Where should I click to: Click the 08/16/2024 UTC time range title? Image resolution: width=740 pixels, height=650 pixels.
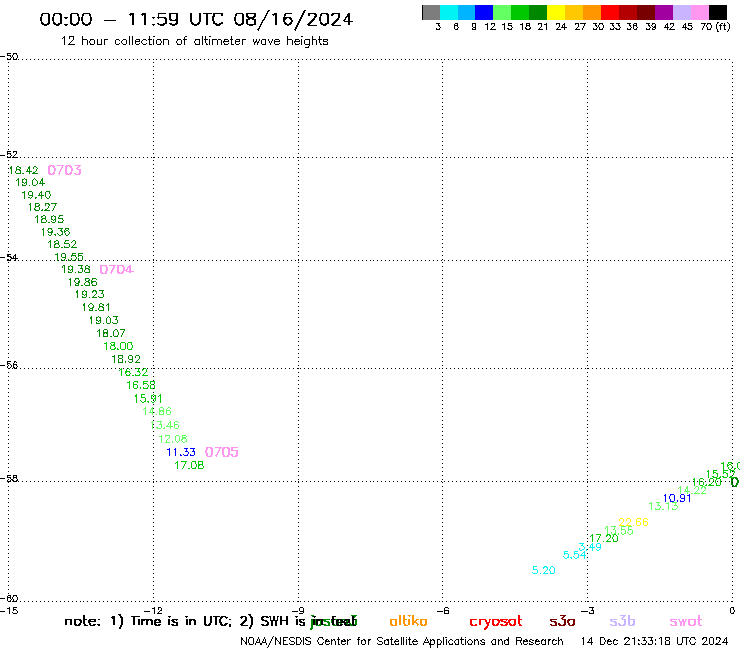[x=196, y=19]
